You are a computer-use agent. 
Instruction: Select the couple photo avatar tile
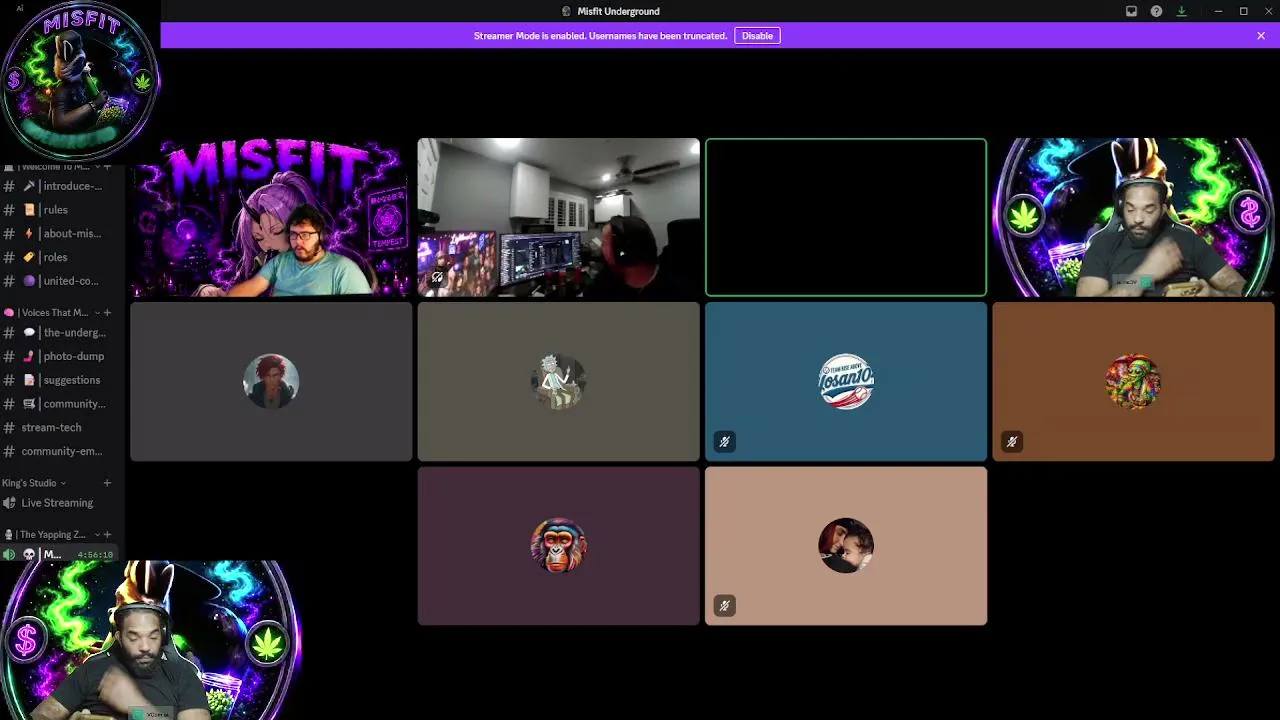tap(846, 546)
